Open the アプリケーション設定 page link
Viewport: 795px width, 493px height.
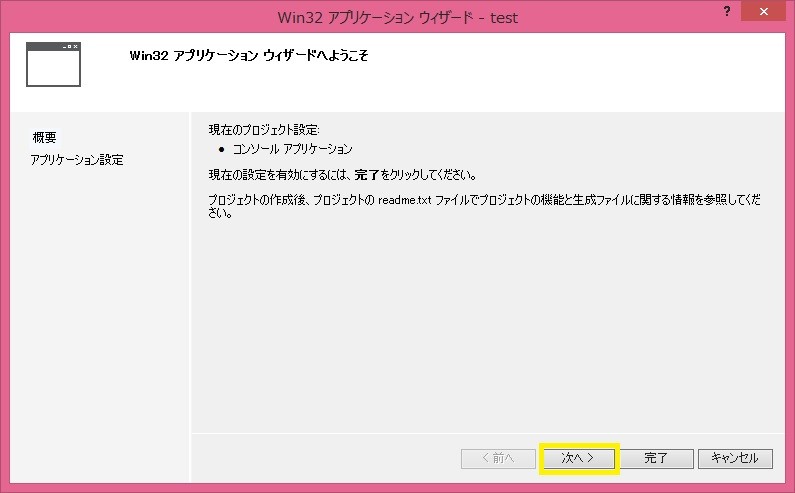tap(77, 160)
